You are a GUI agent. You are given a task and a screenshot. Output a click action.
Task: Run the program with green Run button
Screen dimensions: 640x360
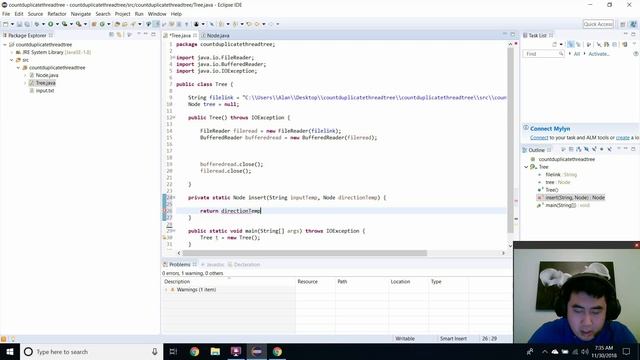[x=51, y=24]
